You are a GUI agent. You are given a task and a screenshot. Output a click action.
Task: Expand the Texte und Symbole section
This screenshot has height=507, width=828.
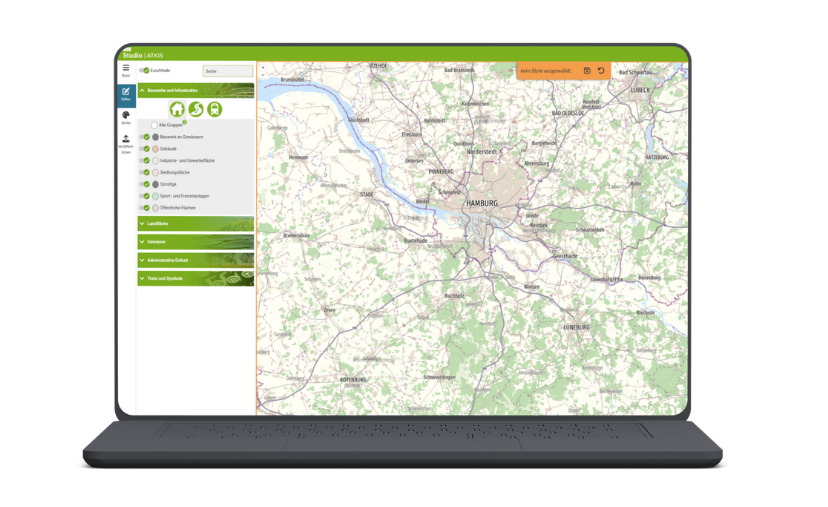pos(196,278)
